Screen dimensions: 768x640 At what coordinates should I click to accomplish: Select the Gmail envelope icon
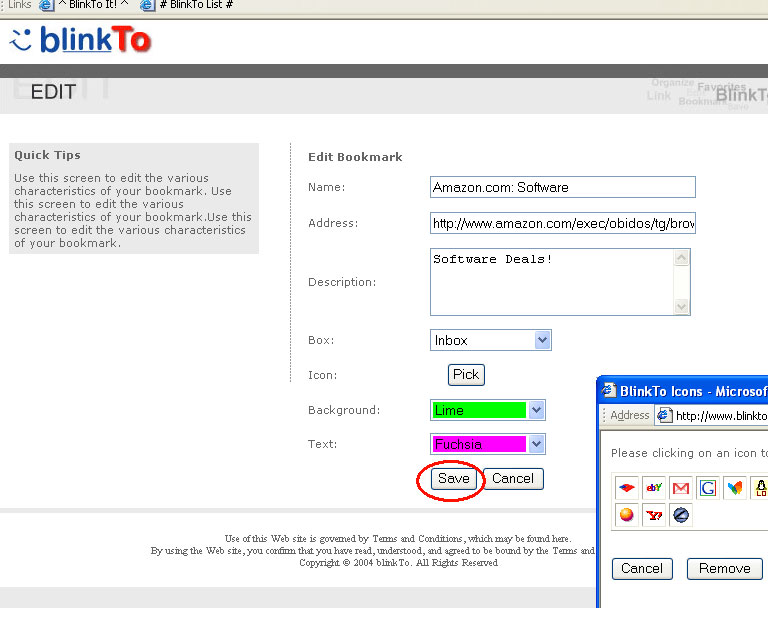tap(681, 488)
